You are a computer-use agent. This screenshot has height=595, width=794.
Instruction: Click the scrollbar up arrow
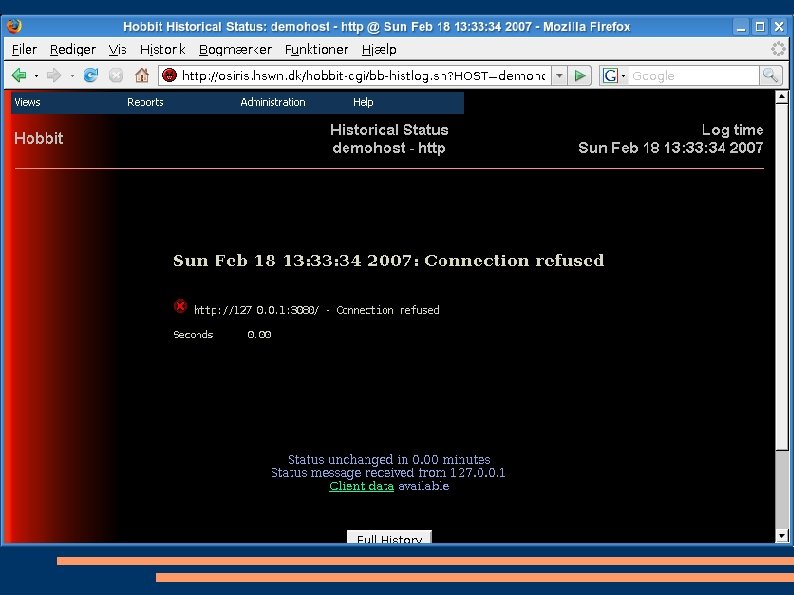(782, 97)
